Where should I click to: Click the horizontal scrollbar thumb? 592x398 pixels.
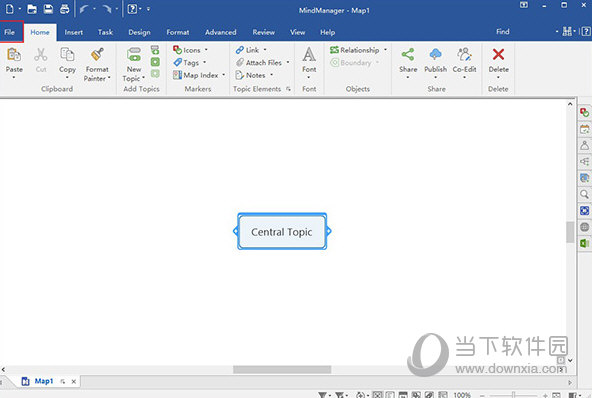coord(282,369)
